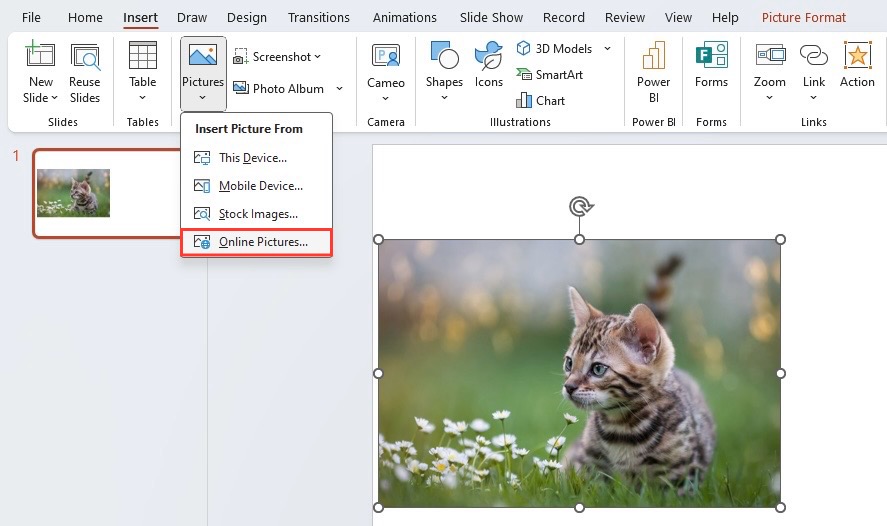
Task: Open the Shapes gallery
Action: pos(444,72)
